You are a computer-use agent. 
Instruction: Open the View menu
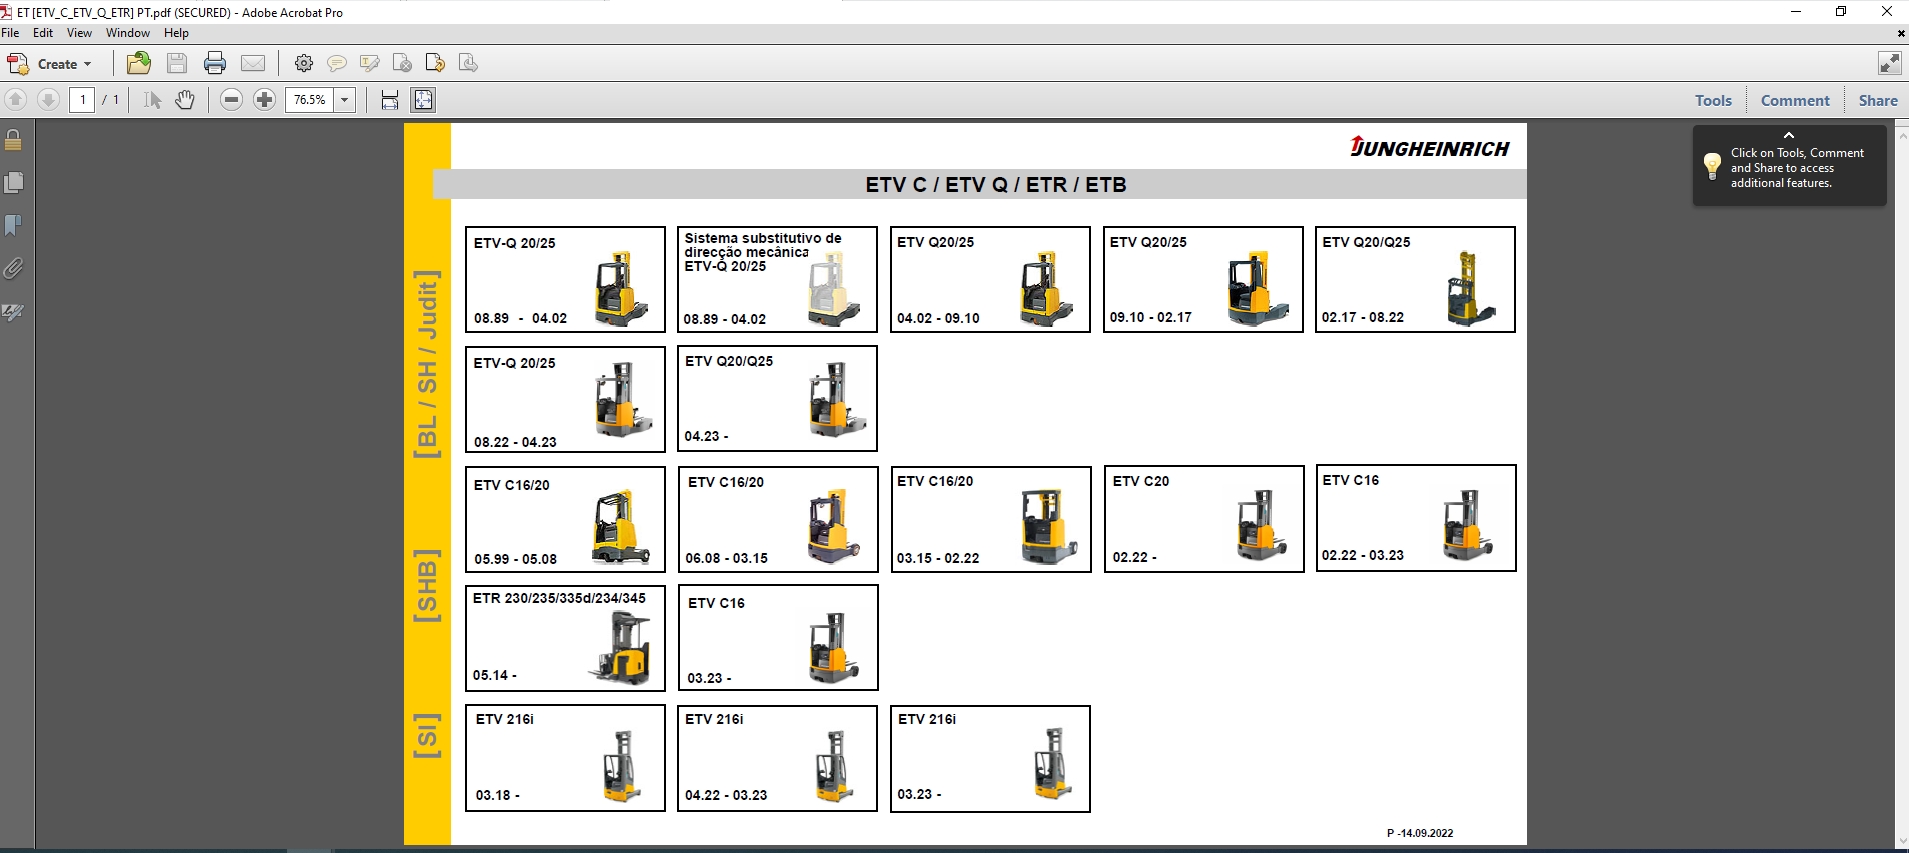click(x=79, y=33)
